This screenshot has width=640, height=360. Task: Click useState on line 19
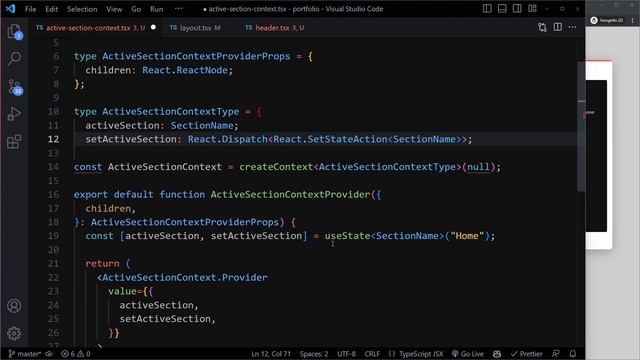tap(347, 236)
